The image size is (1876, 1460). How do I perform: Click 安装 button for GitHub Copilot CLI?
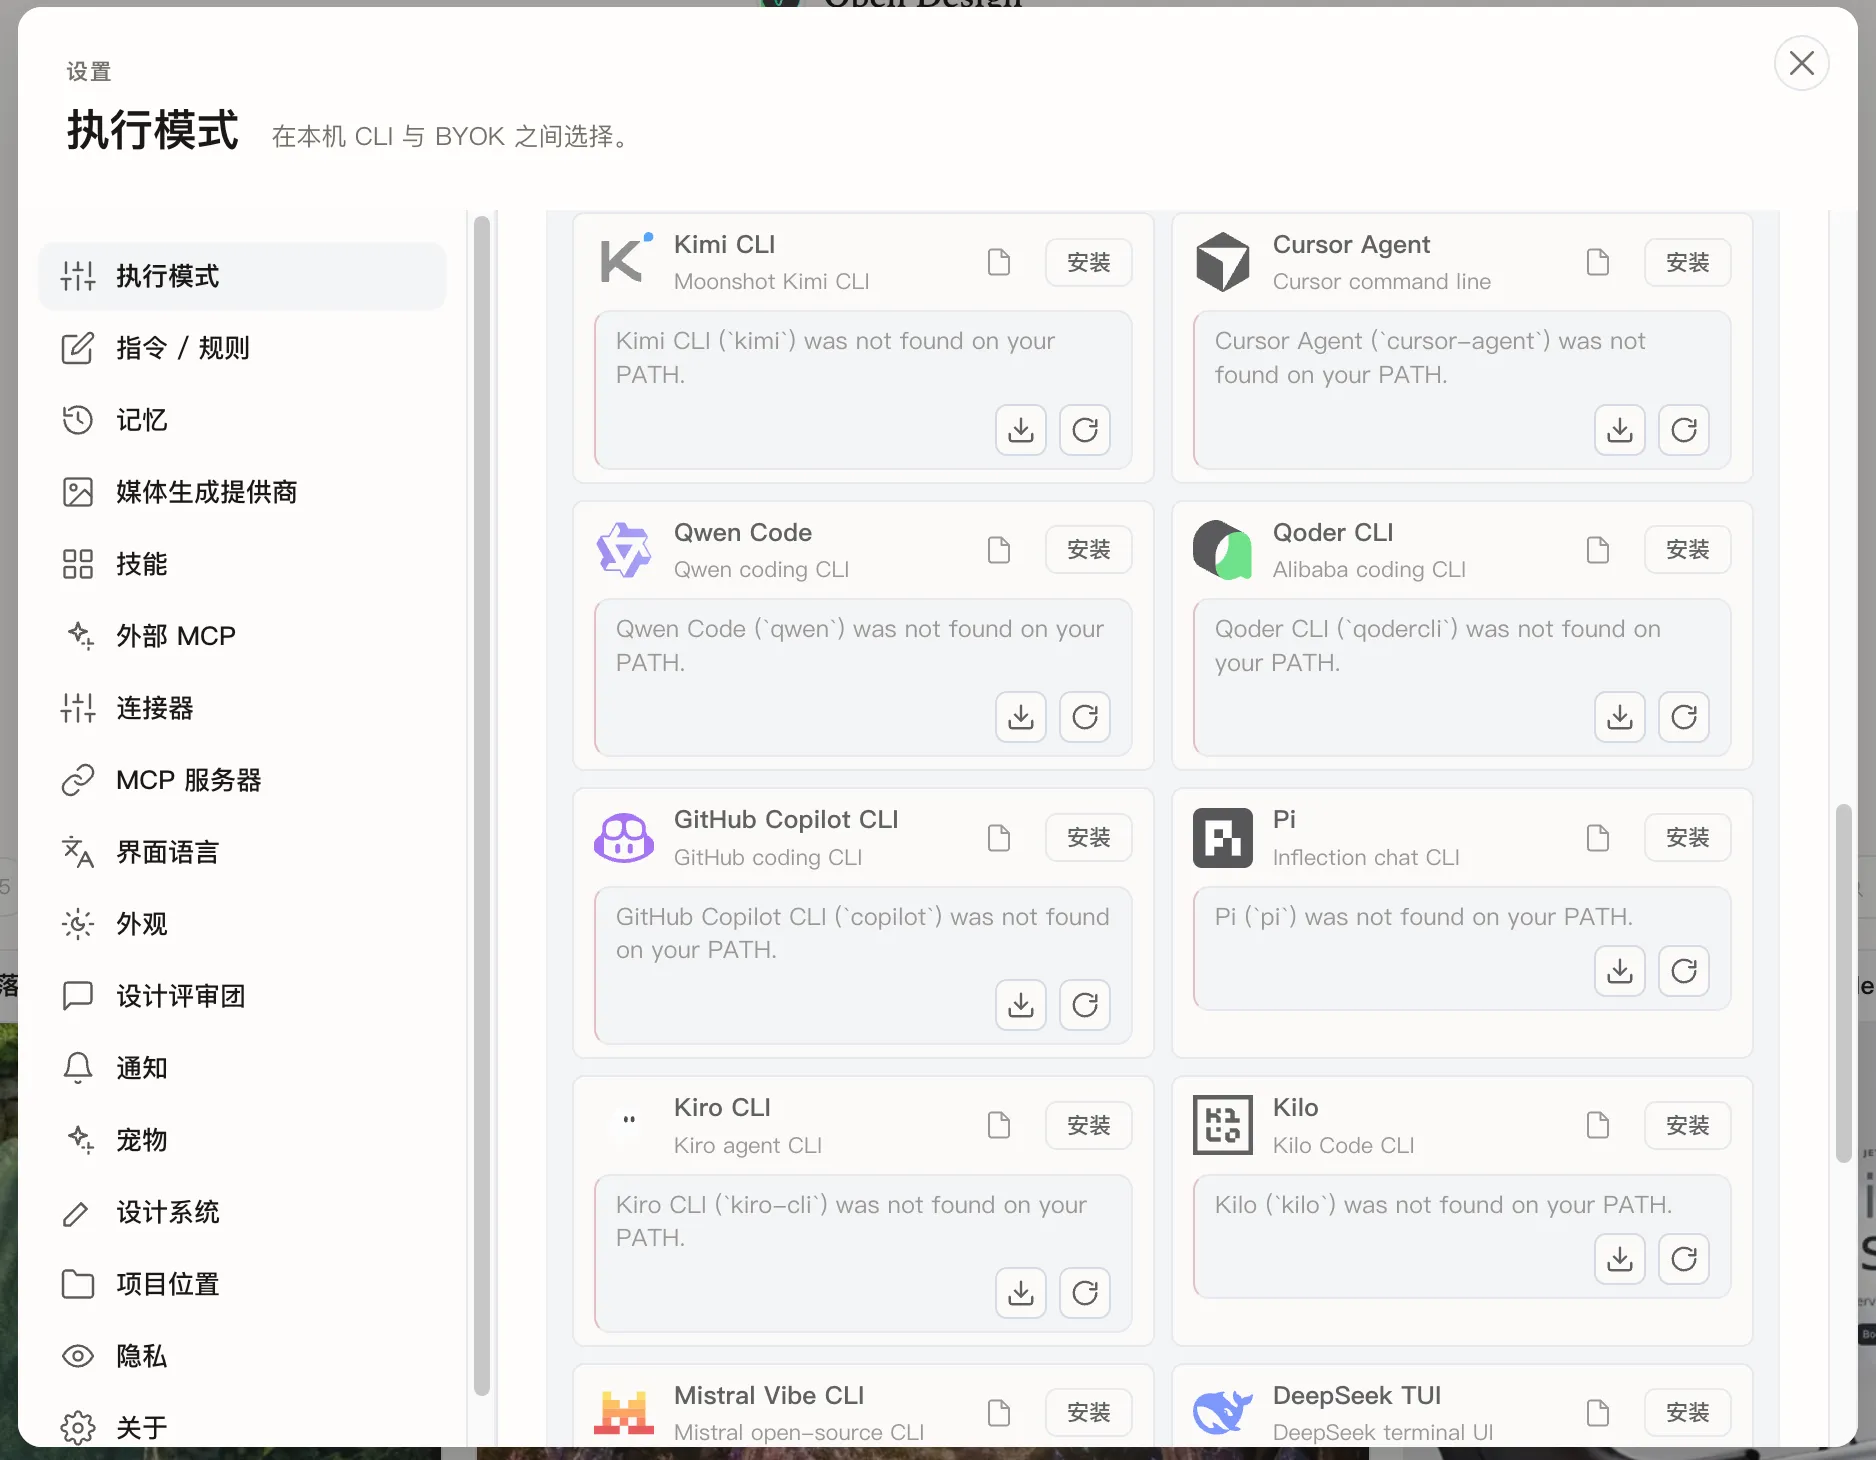(1088, 838)
